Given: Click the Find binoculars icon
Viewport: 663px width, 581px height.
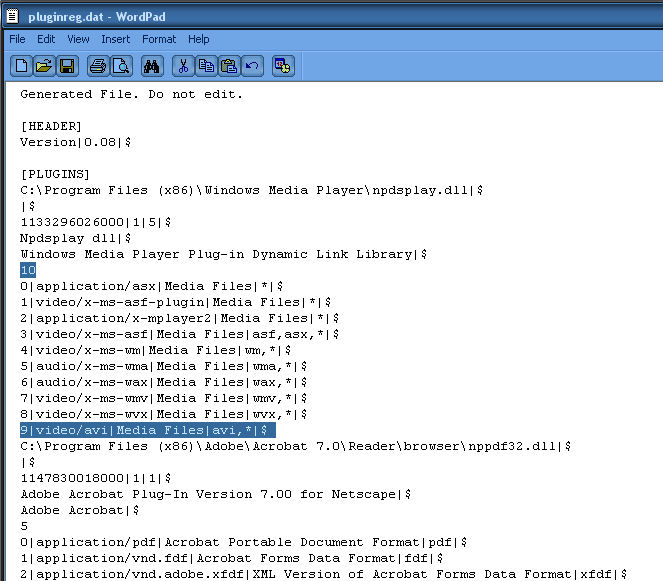Looking at the screenshot, I should pyautogui.click(x=152, y=66).
